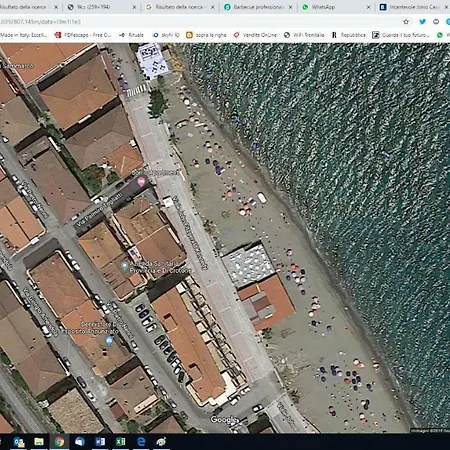This screenshot has width=450, height=450.
Task: Select the blue pin near Esposito Annunziato
Action: tap(109, 340)
